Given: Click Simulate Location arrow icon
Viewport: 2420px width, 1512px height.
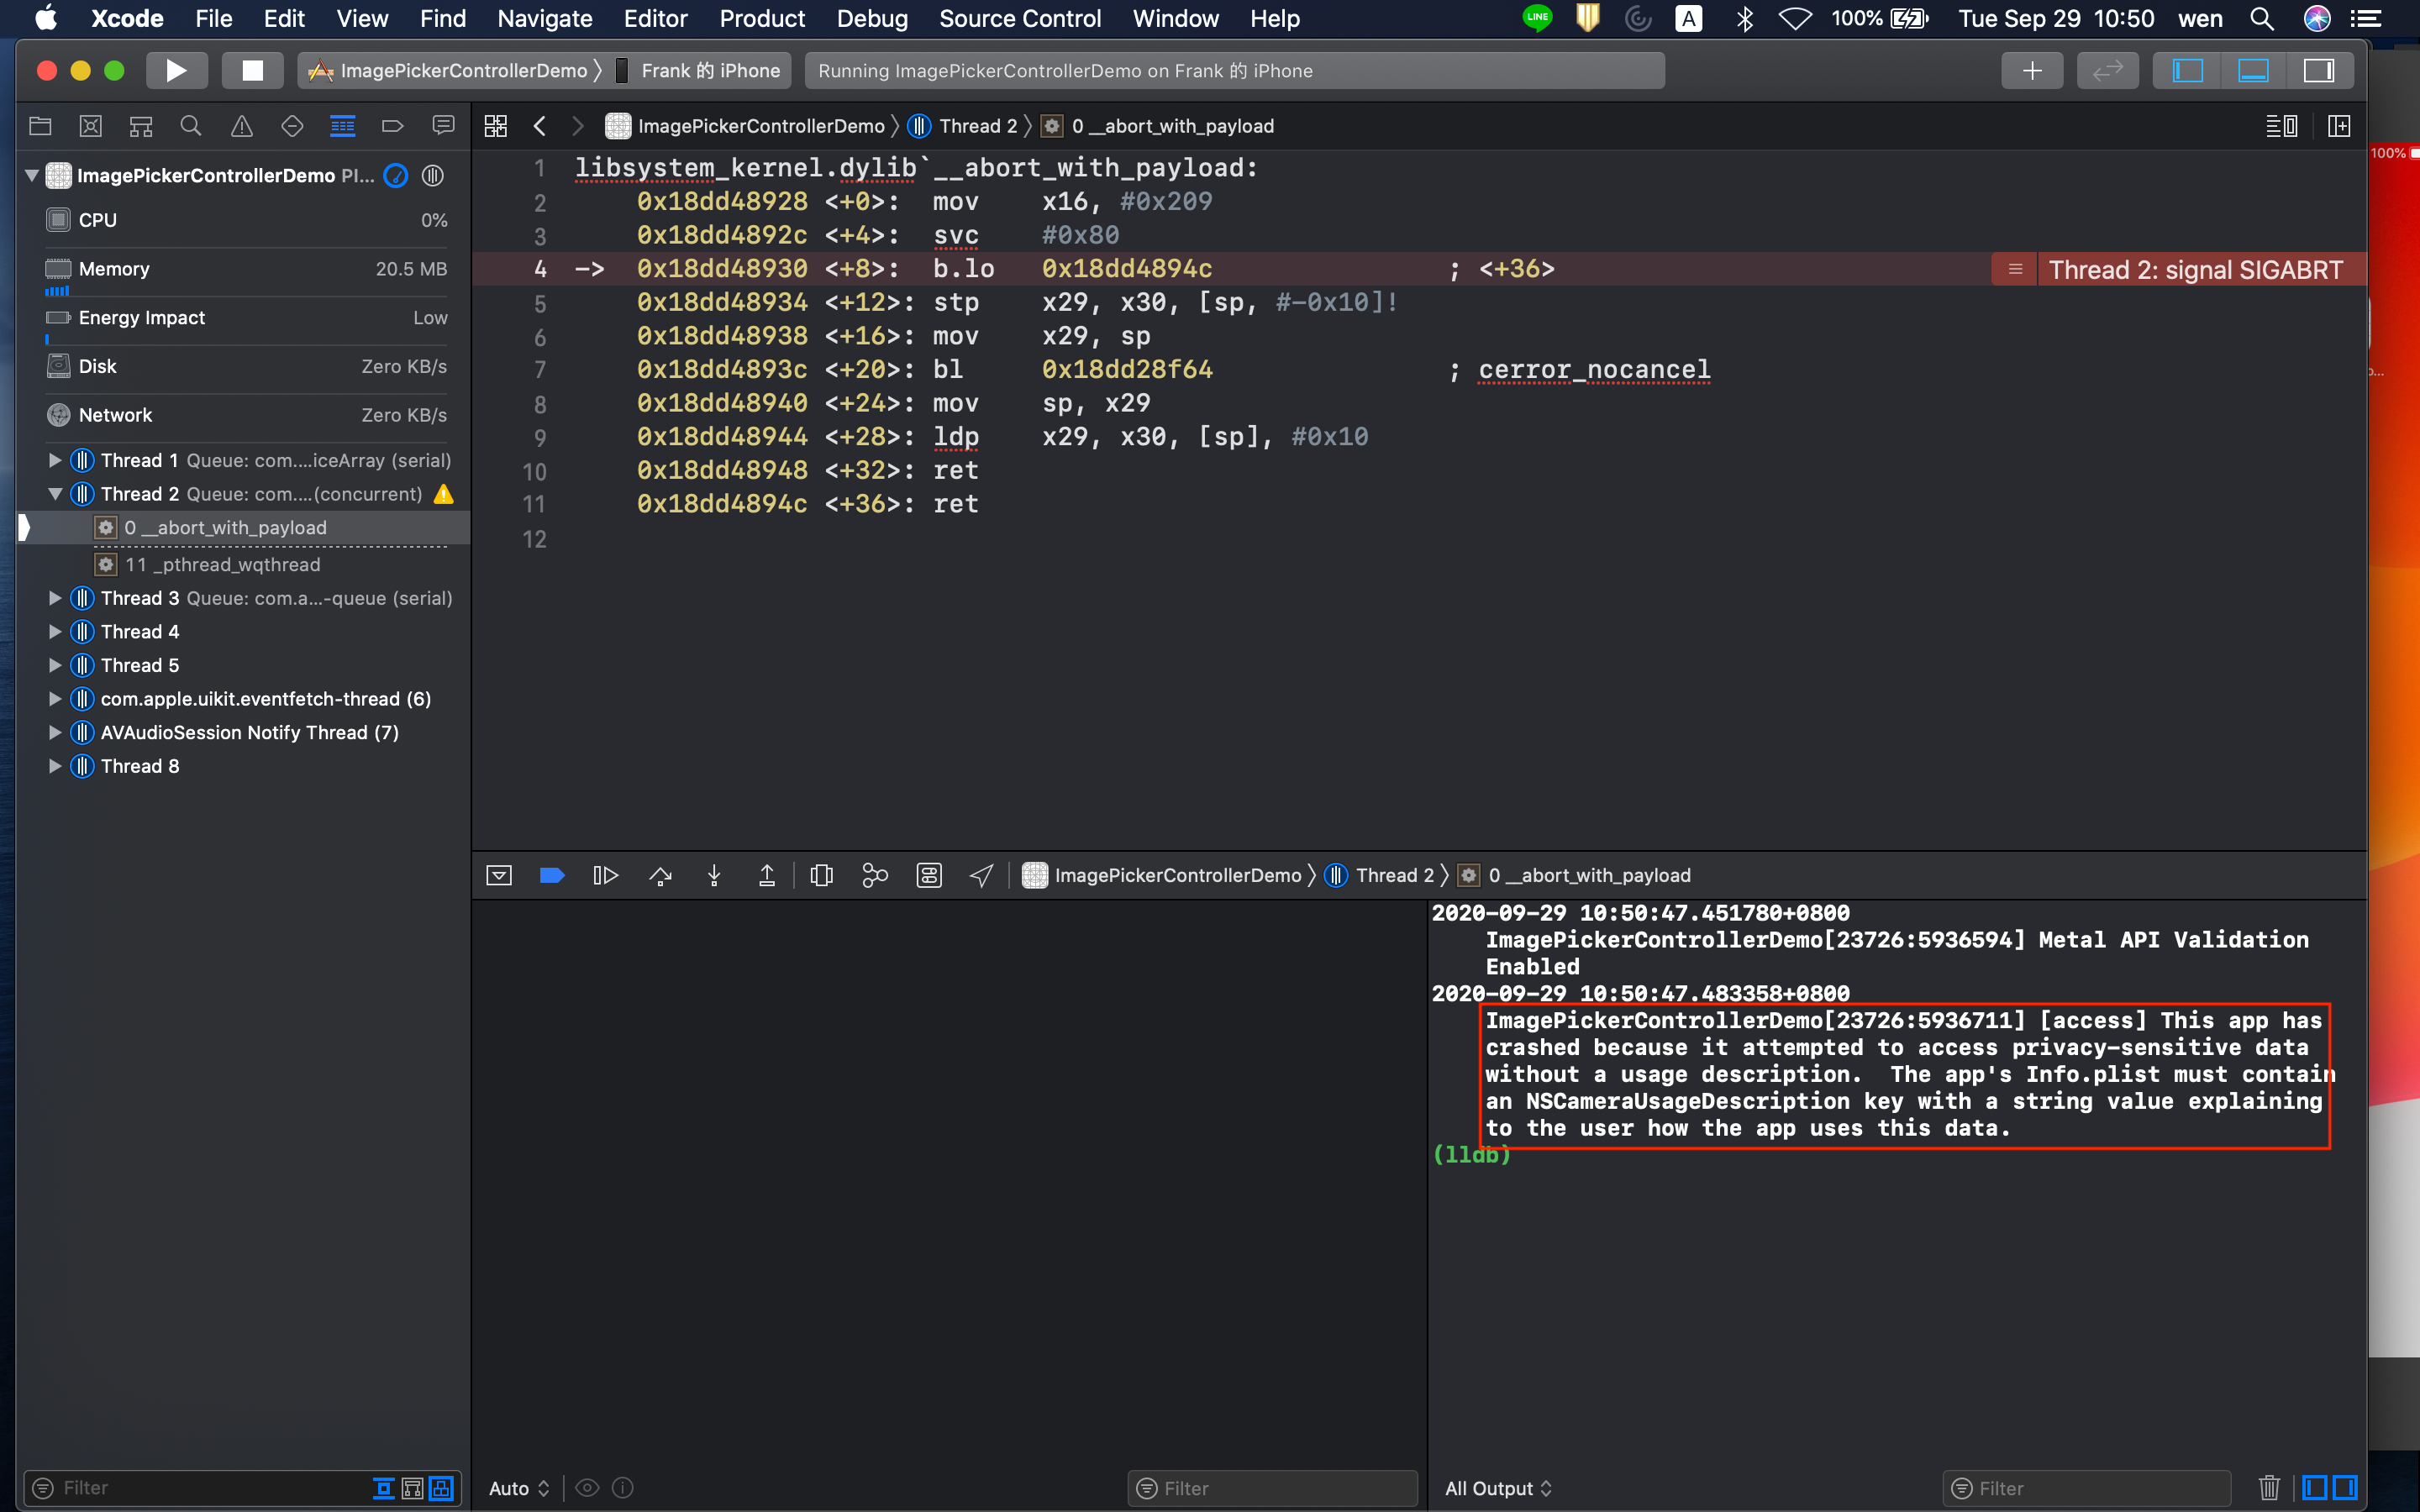Looking at the screenshot, I should [x=982, y=876].
